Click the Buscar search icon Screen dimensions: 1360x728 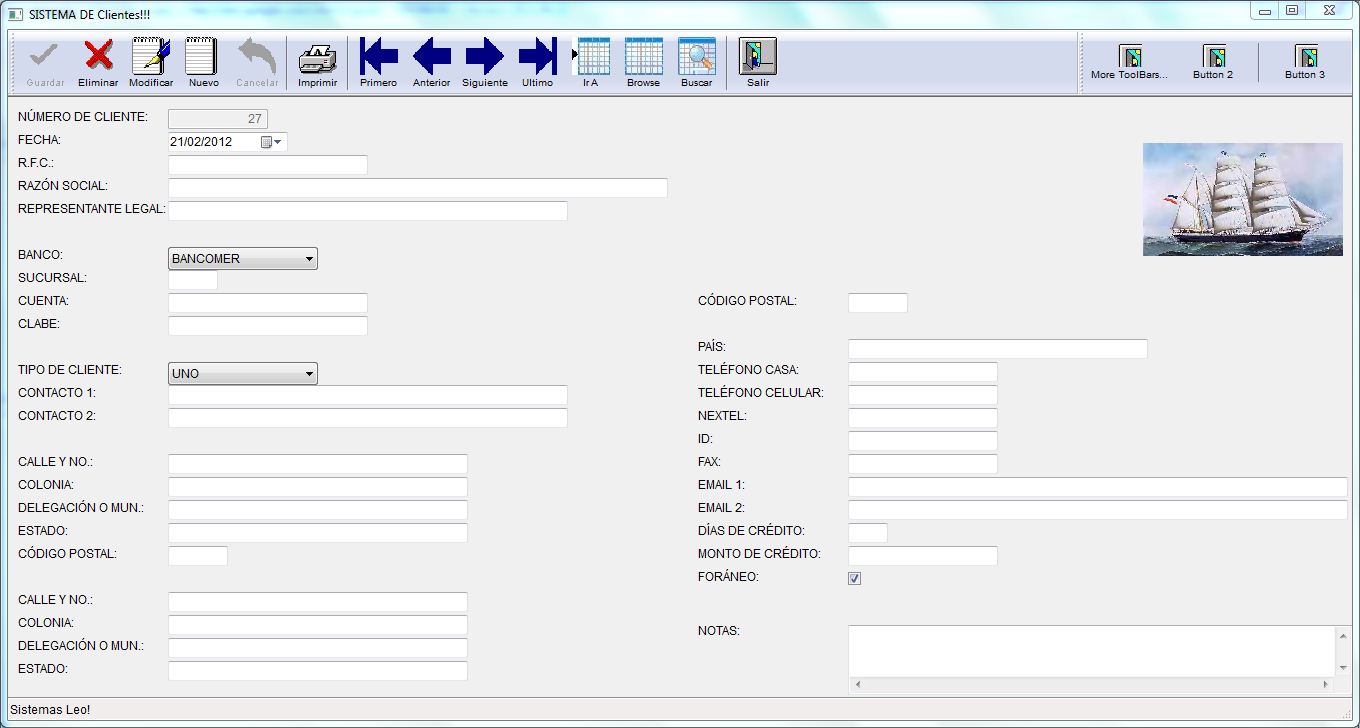tap(696, 57)
